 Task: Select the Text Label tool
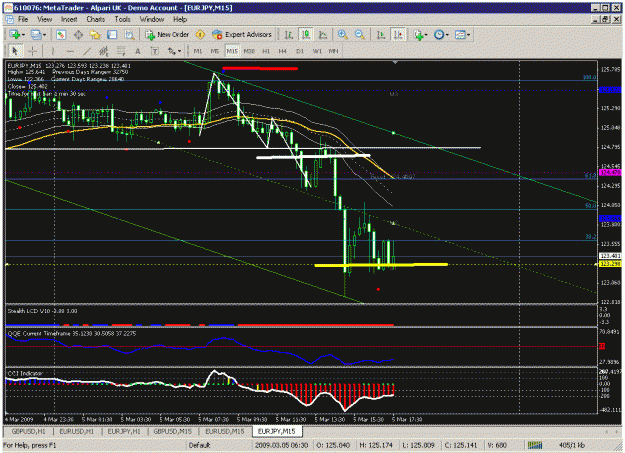click(155, 51)
